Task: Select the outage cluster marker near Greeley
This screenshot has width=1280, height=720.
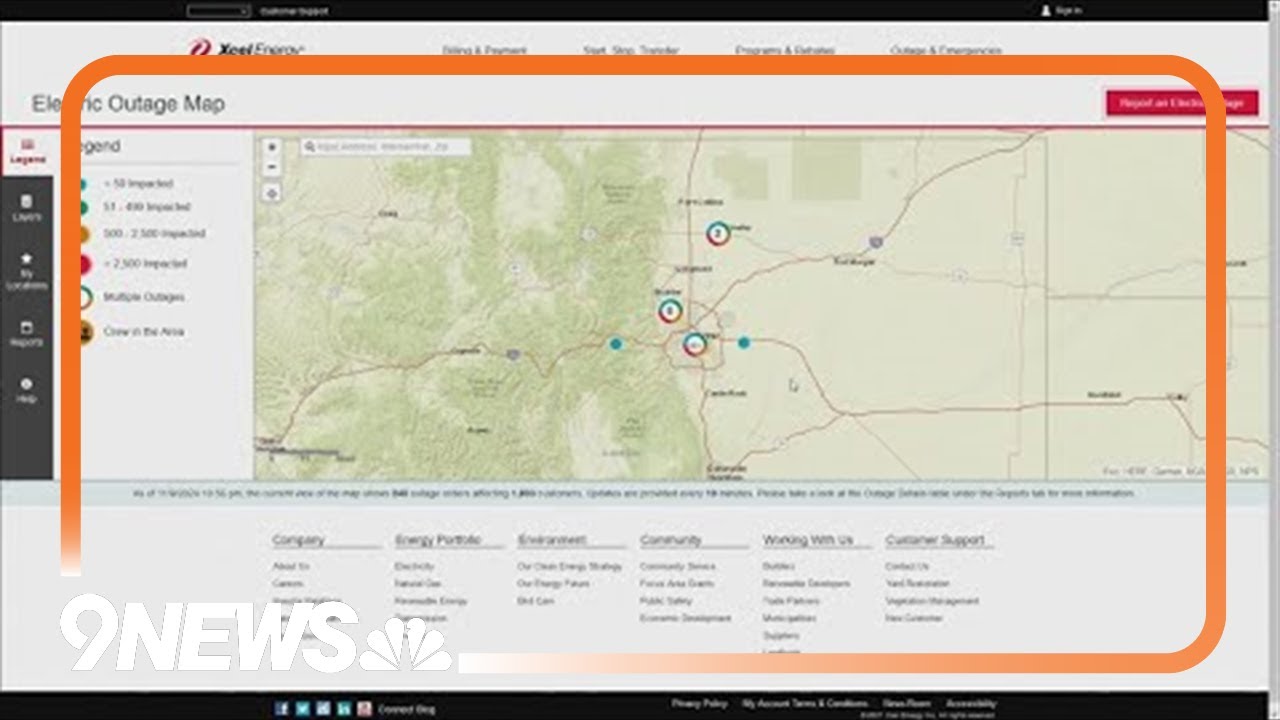Action: pyautogui.click(x=718, y=234)
